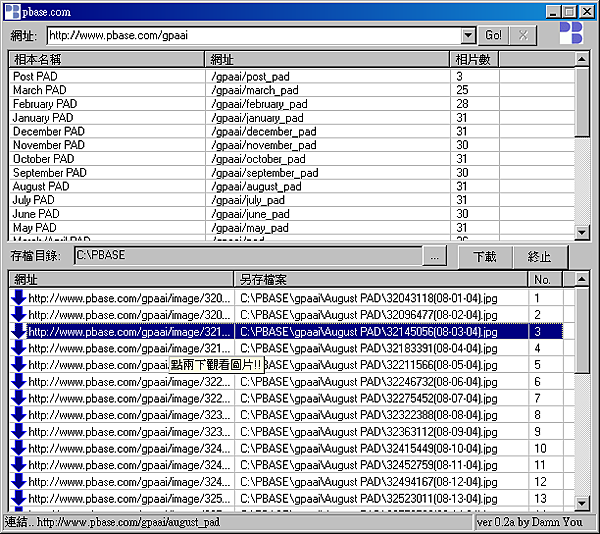This screenshot has height=534, width=600.
Task: Click the arrow icon for row No. 7
Action: (18, 398)
